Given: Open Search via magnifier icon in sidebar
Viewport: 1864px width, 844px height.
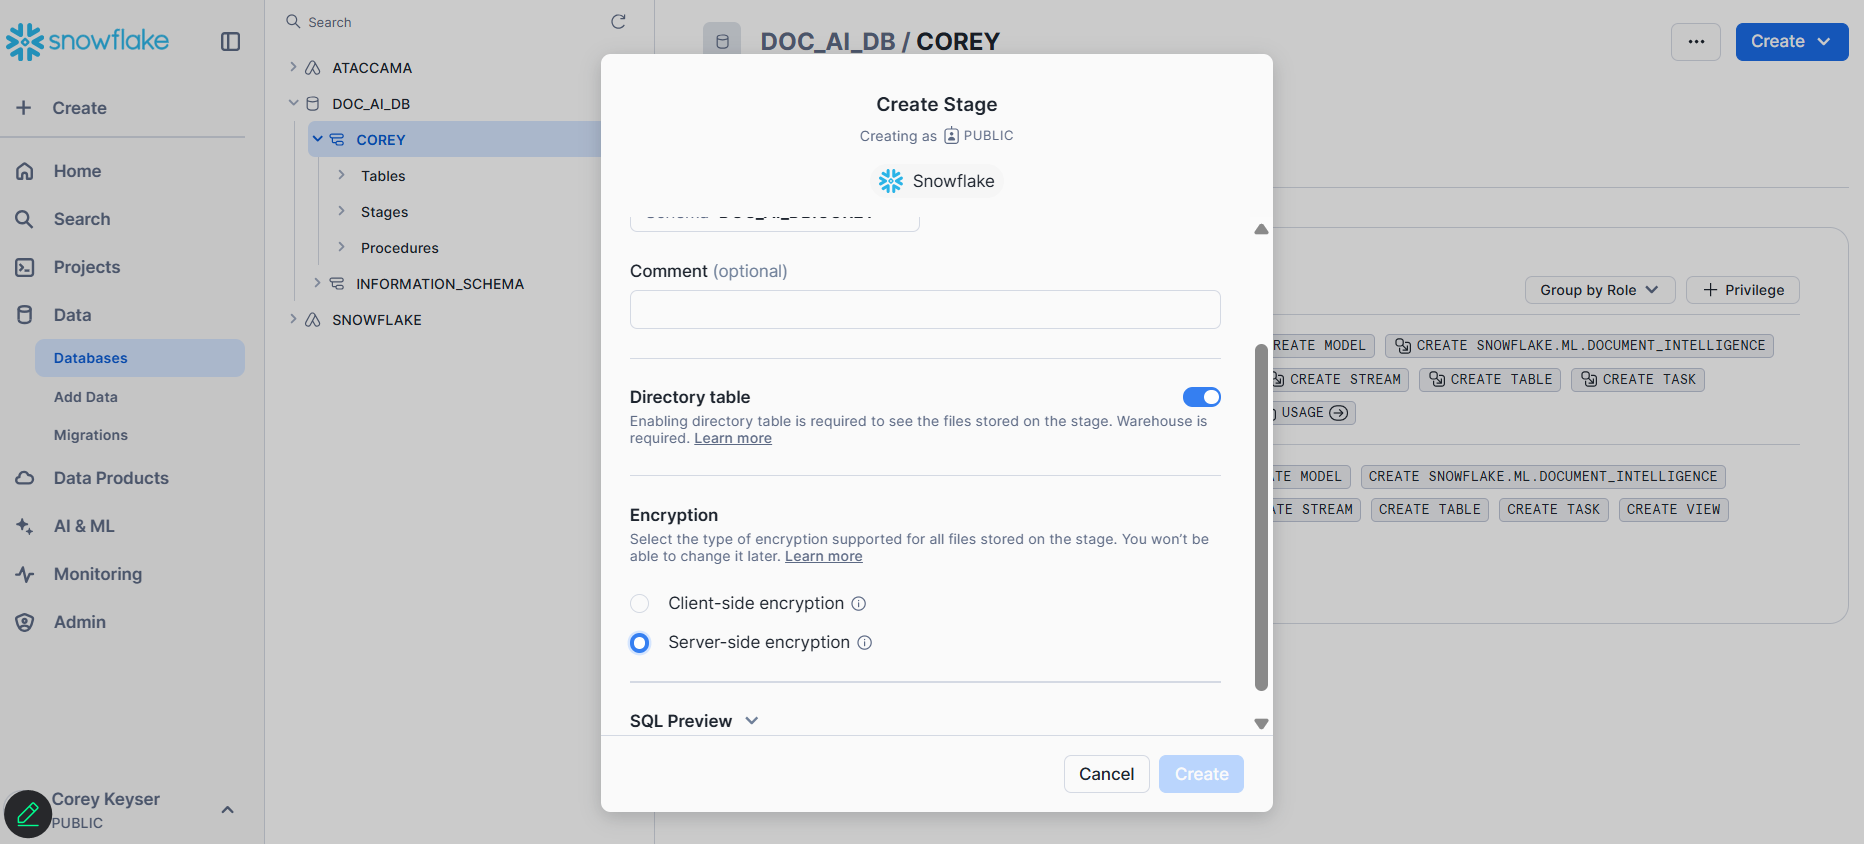Looking at the screenshot, I should (25, 219).
